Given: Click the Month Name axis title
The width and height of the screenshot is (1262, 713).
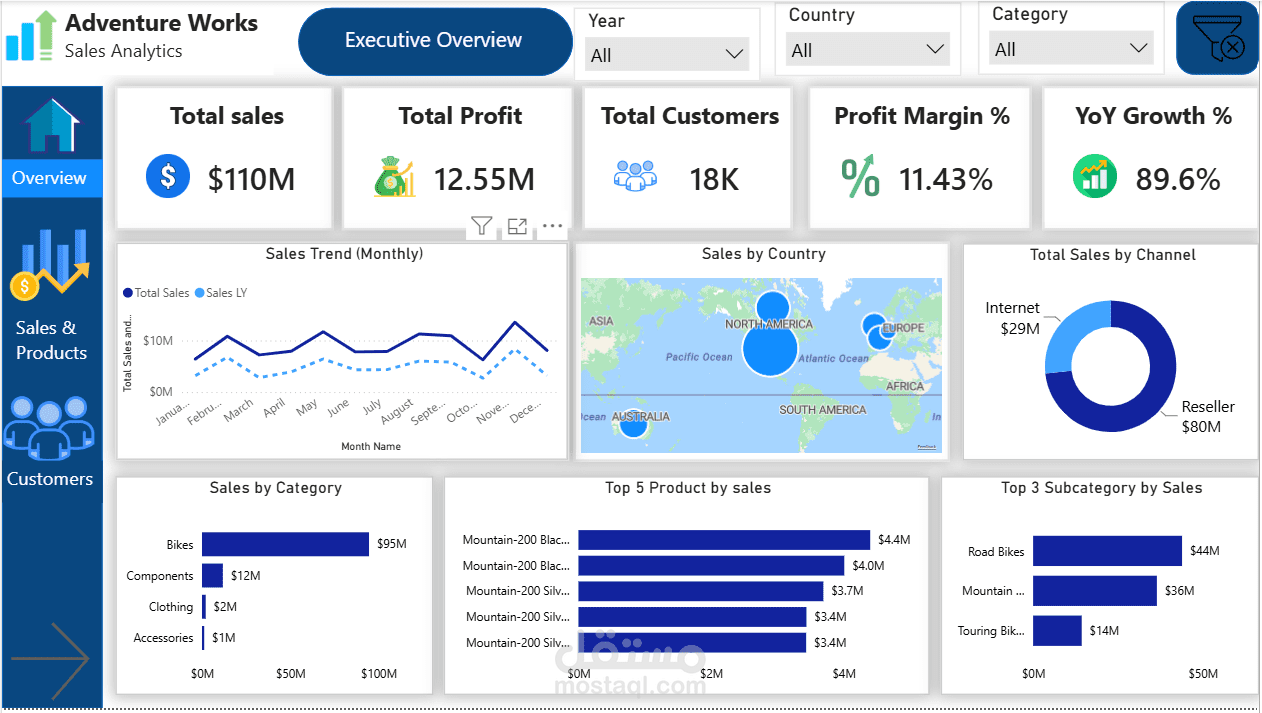Looking at the screenshot, I should [x=371, y=446].
